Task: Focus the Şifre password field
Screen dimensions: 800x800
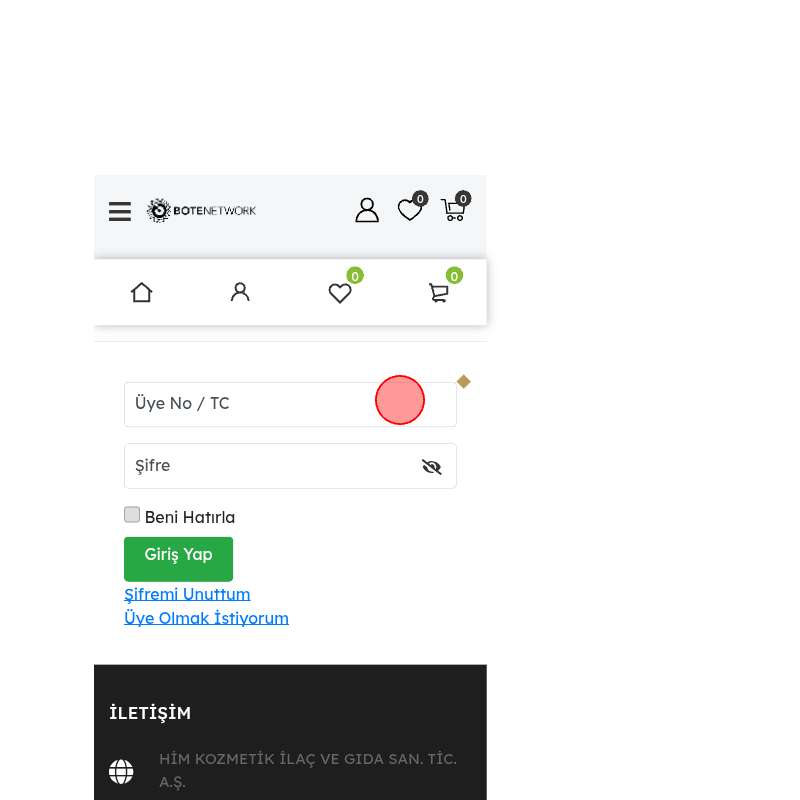Action: pos(290,466)
